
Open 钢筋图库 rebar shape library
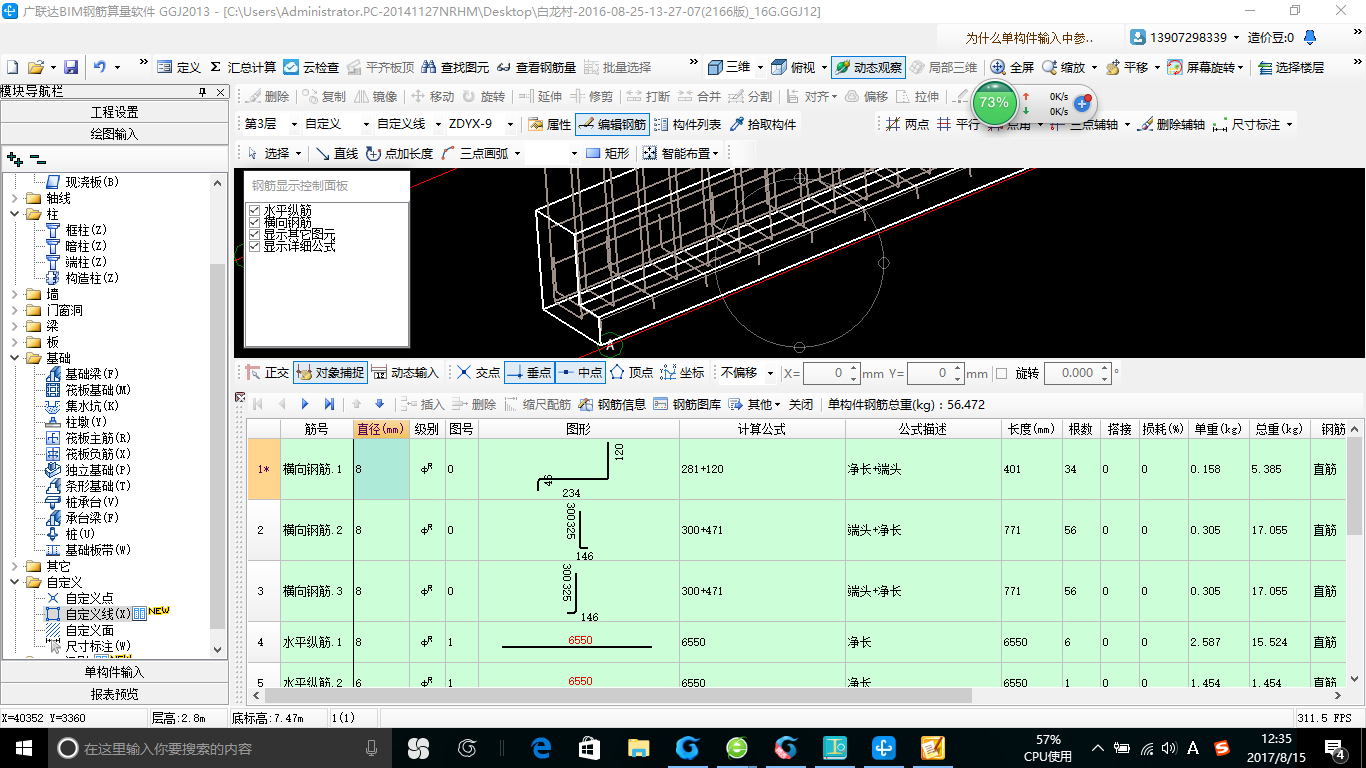[687, 404]
